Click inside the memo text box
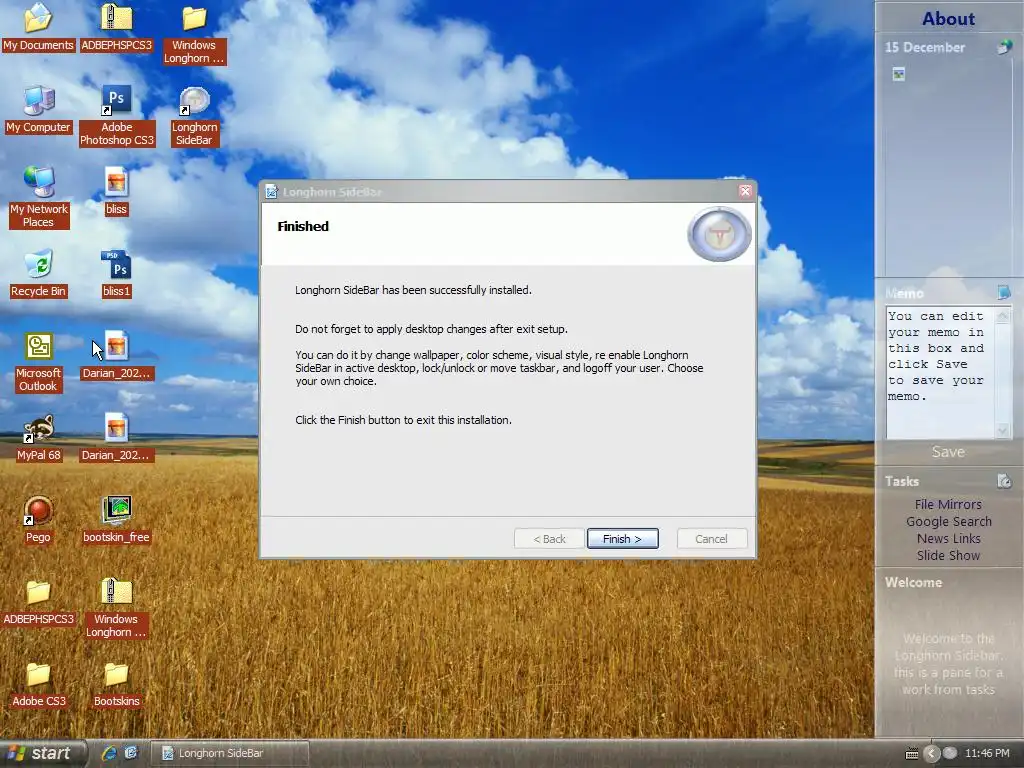The image size is (1024, 768). (x=940, y=372)
